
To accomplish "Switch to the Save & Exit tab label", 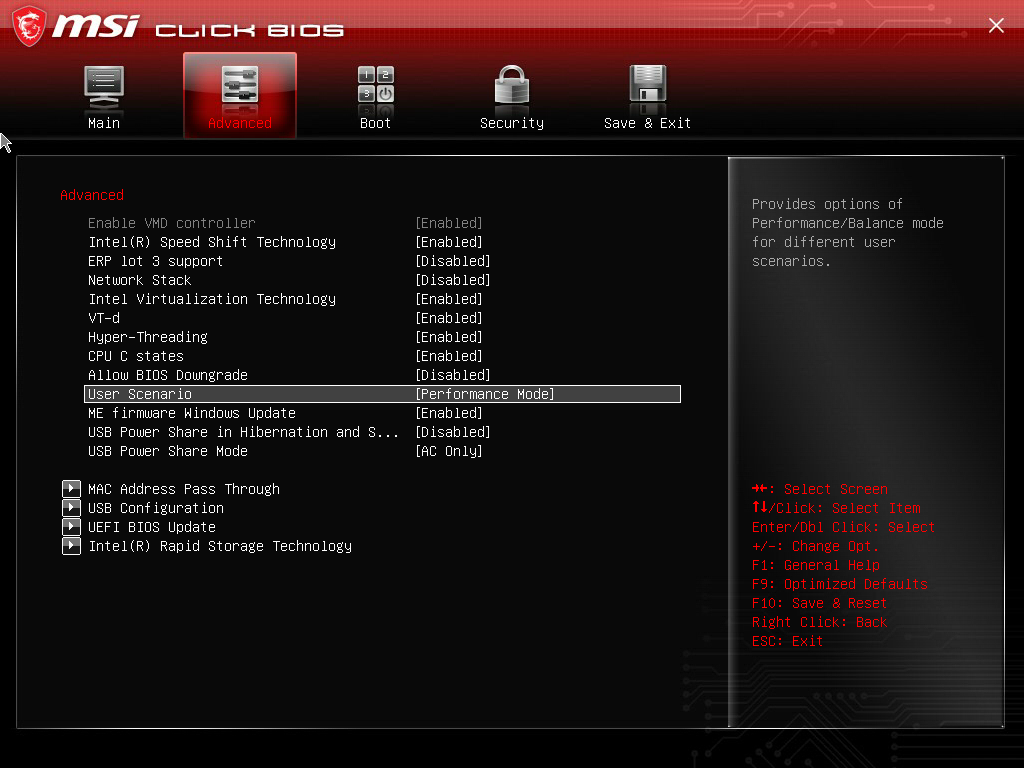I will [647, 123].
